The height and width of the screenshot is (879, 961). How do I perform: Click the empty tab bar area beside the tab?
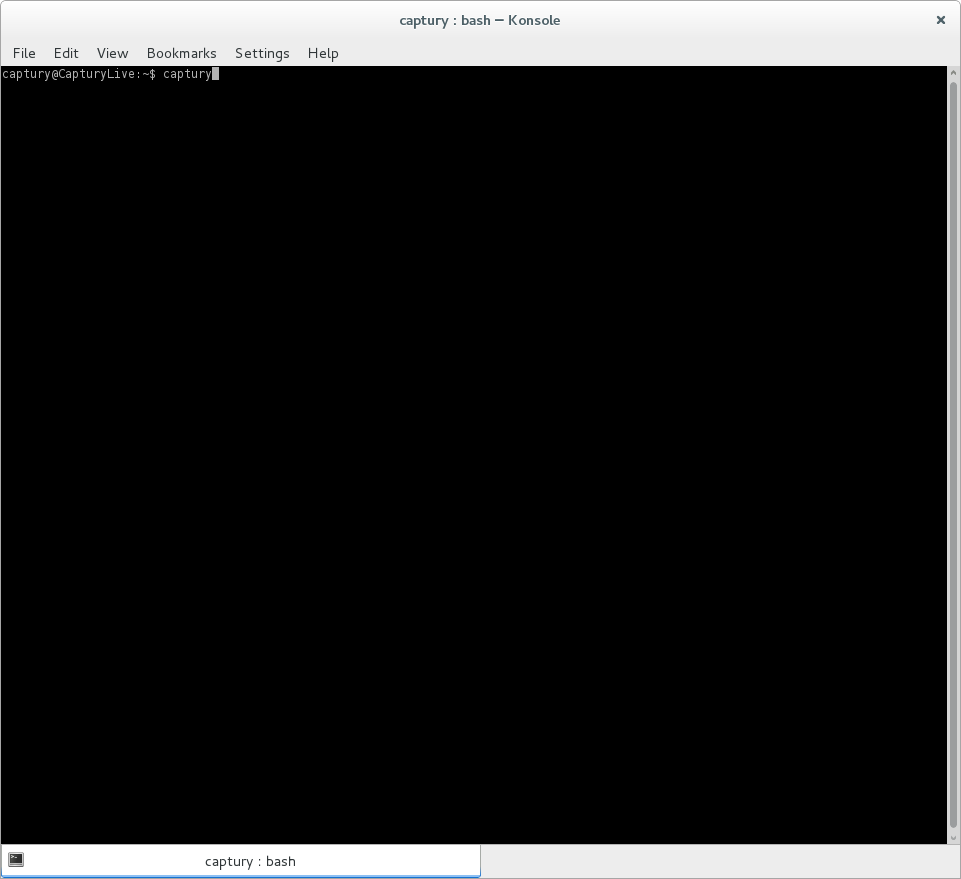pos(720,861)
